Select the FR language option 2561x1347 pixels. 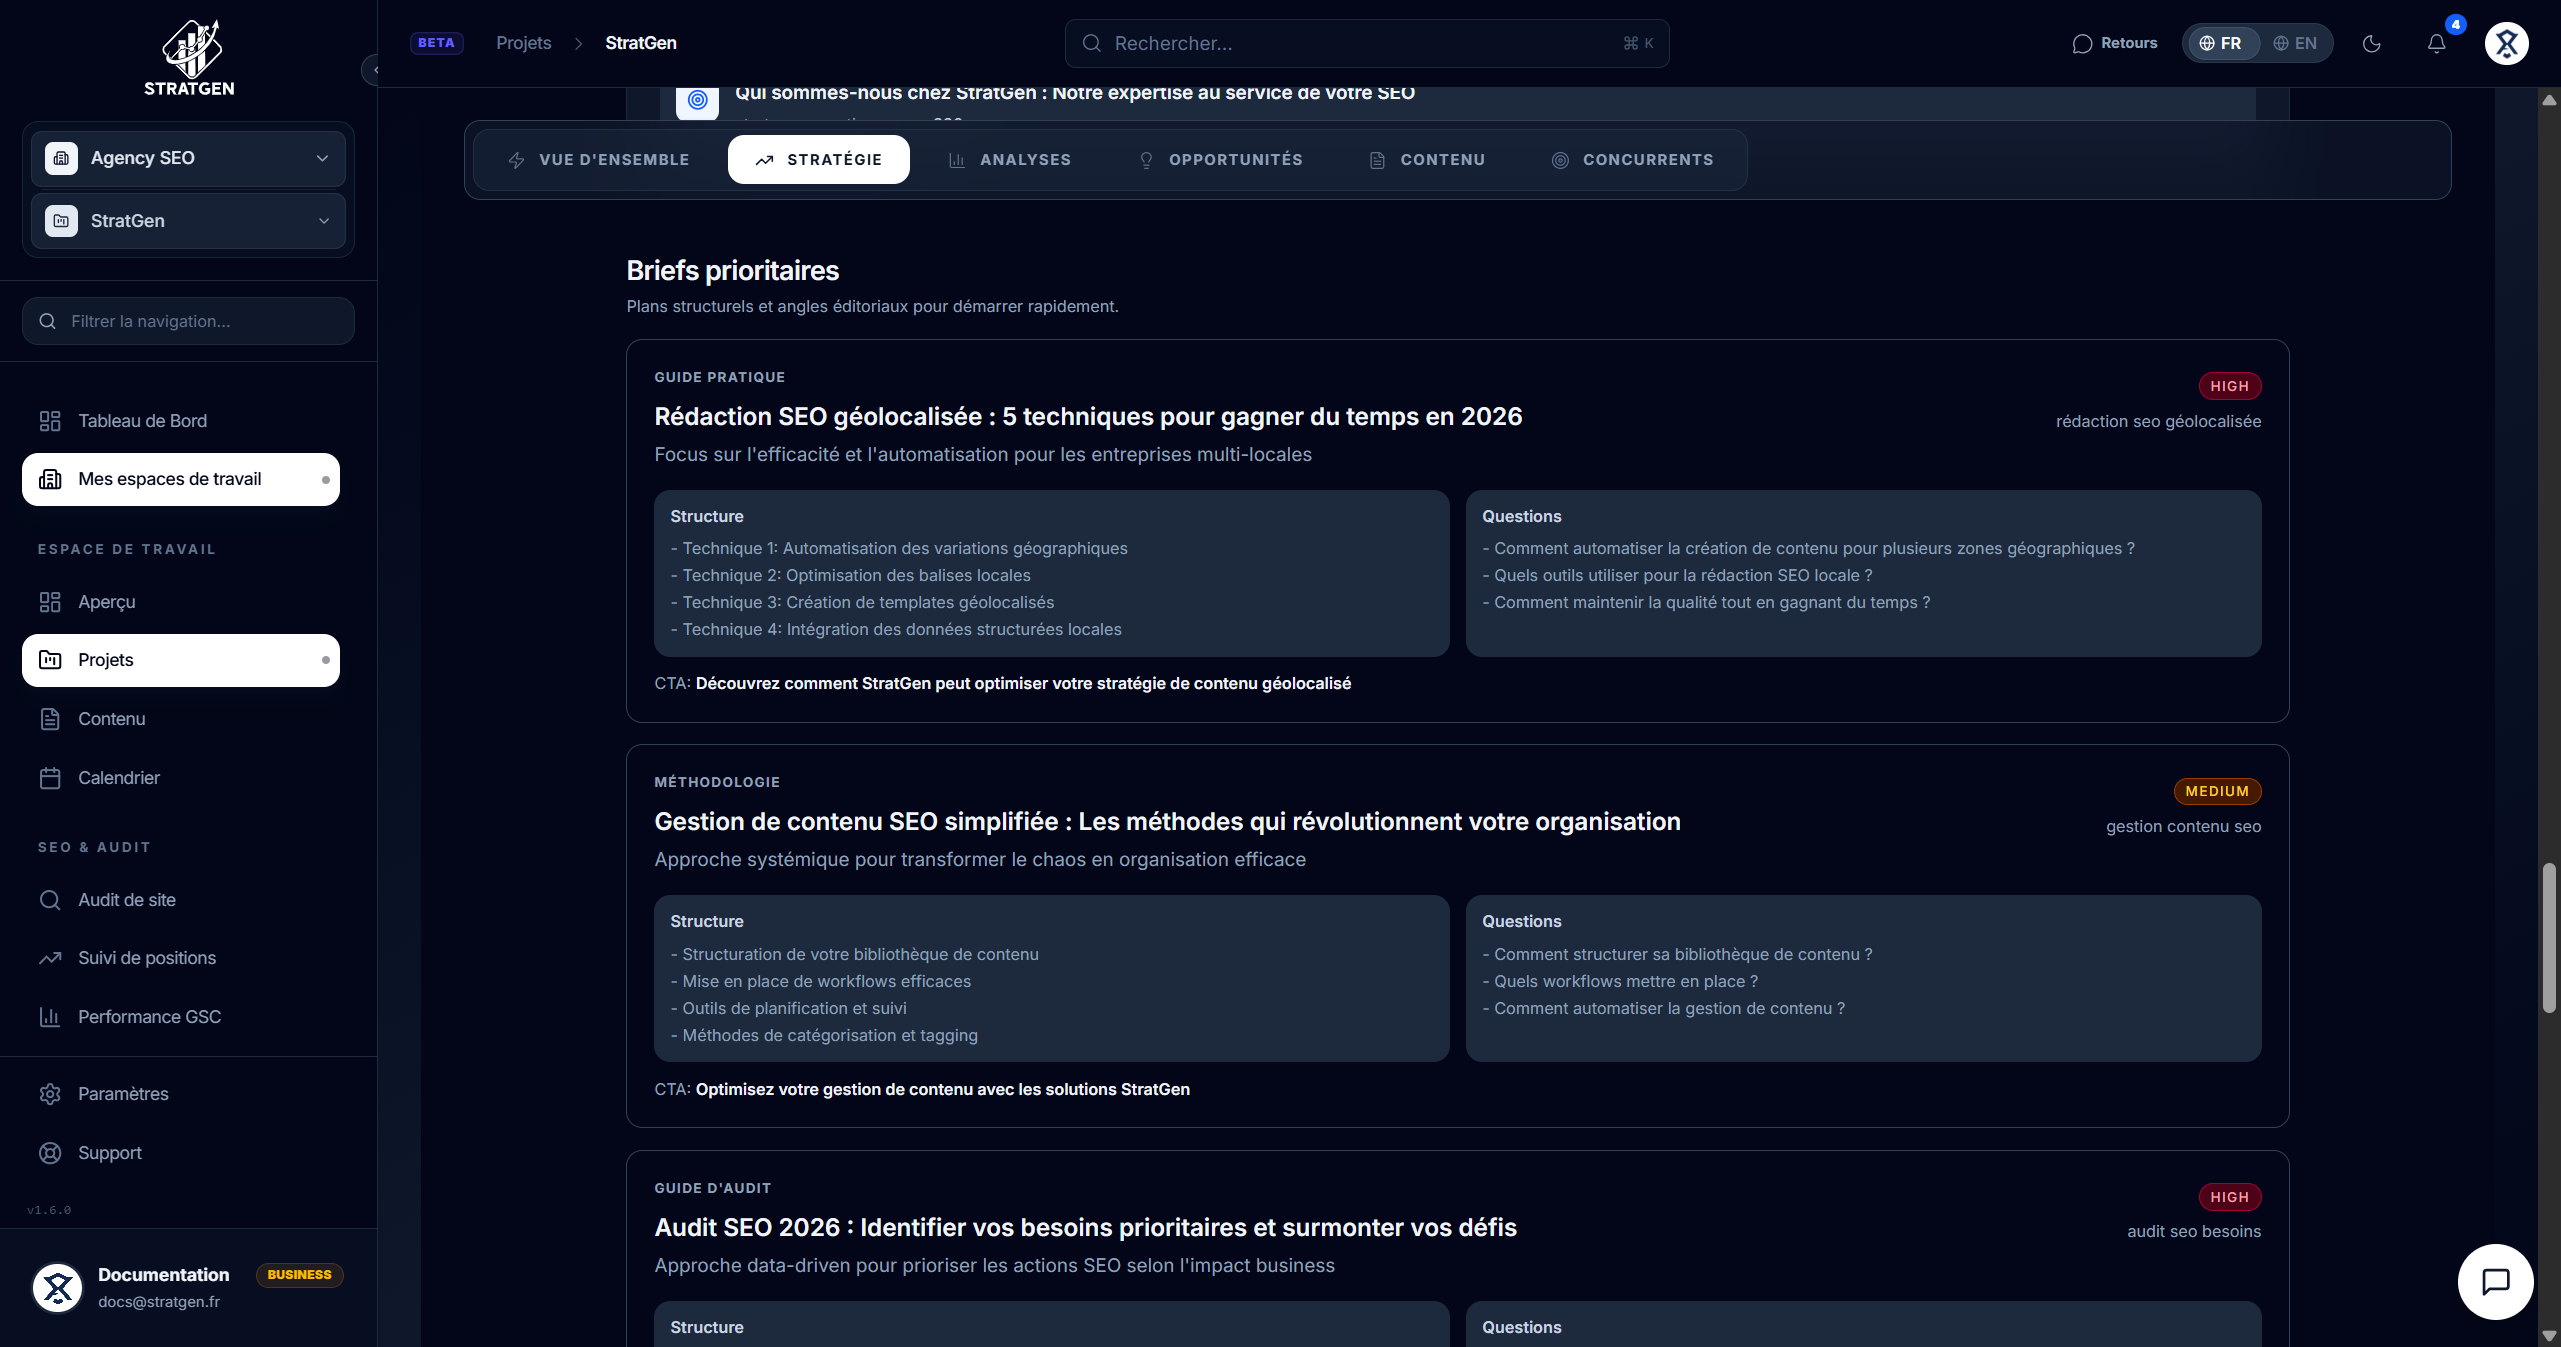2221,43
